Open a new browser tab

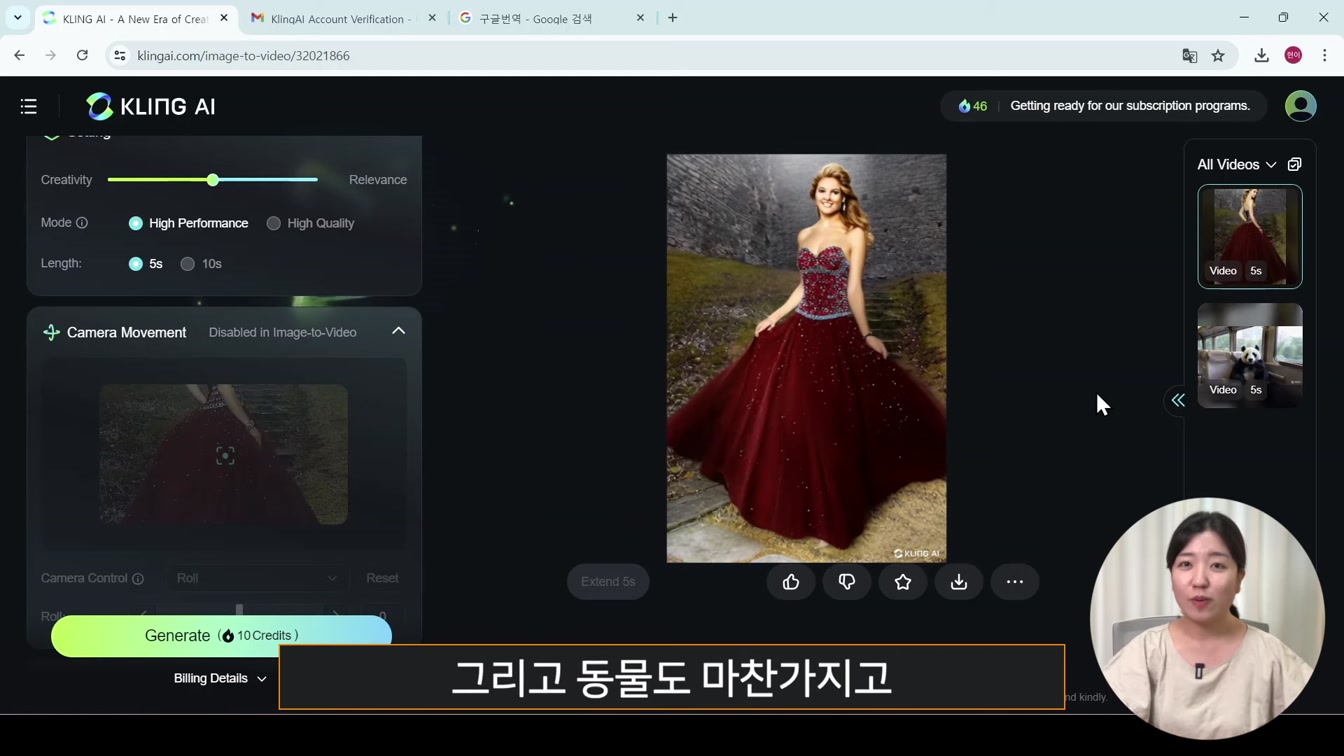[673, 18]
